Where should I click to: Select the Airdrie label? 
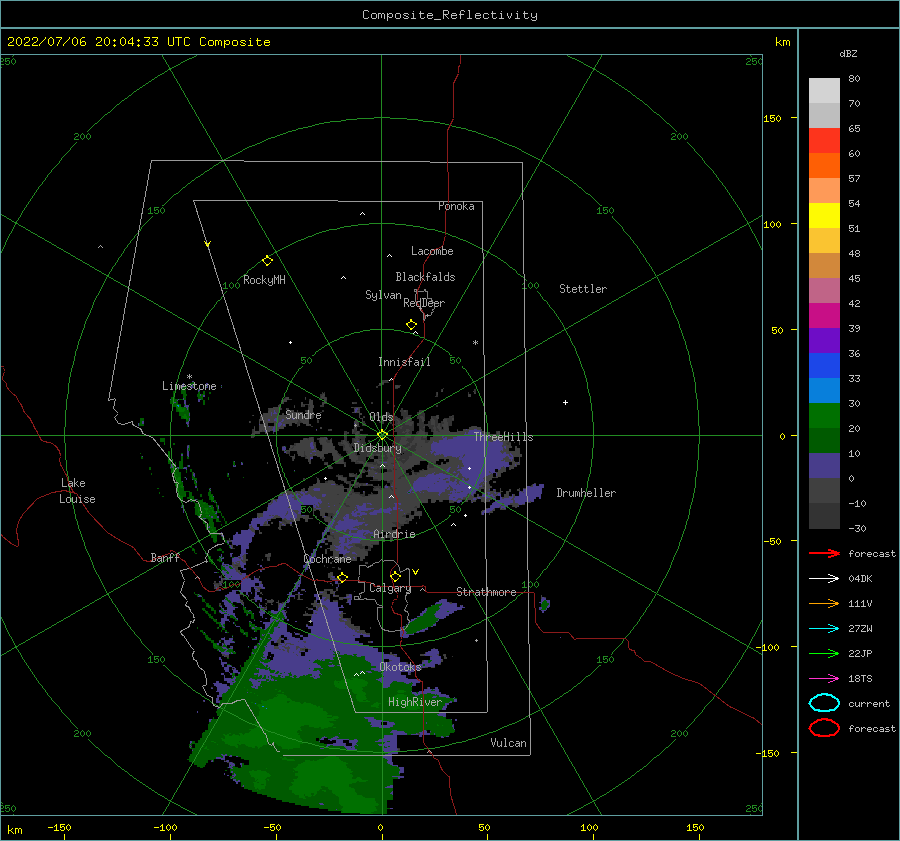tap(394, 534)
